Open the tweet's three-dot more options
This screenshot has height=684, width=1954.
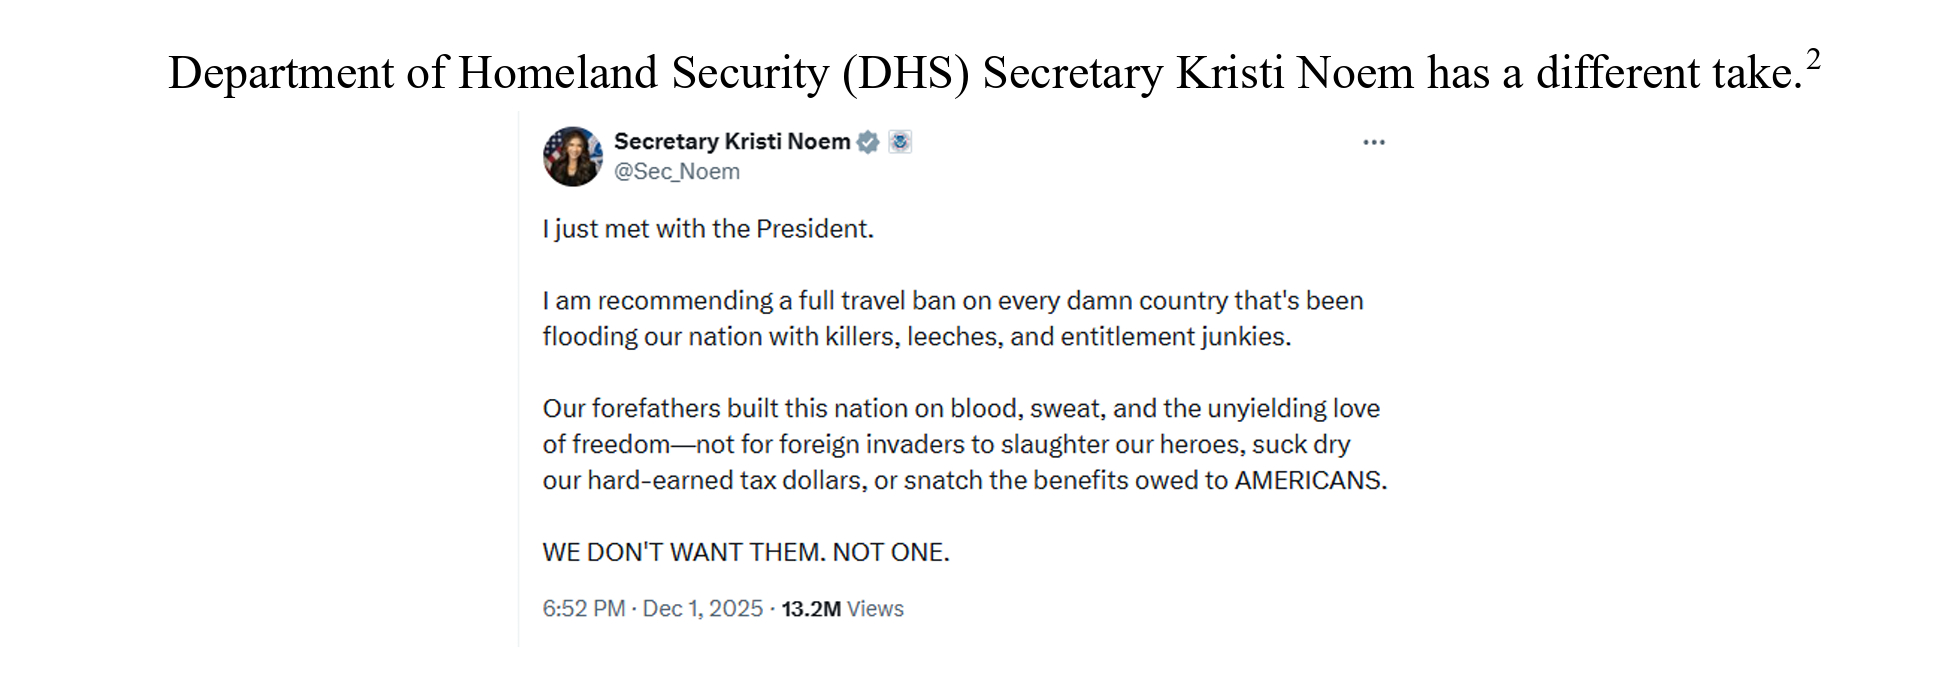click(1374, 143)
